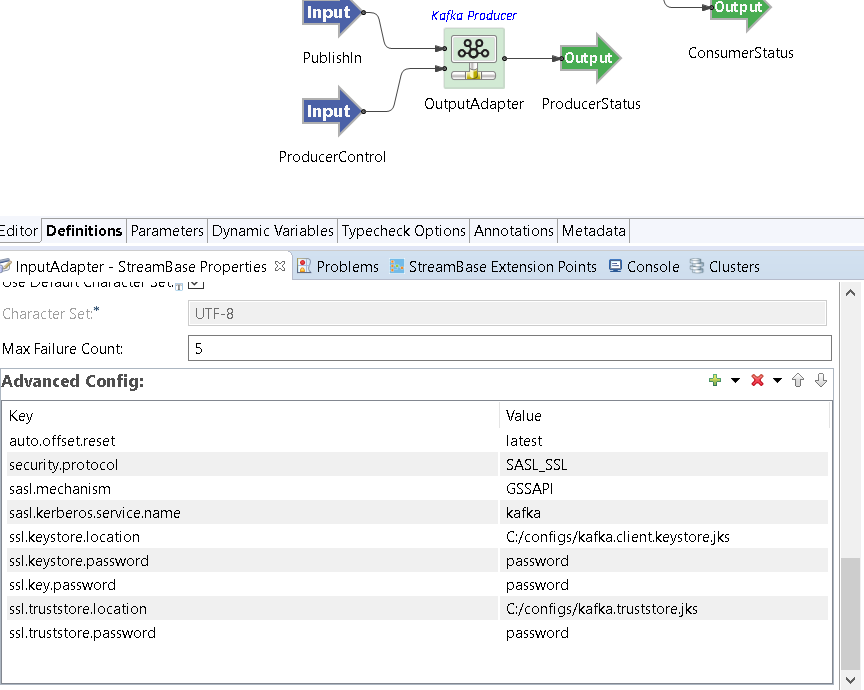Click the PublishIn input stream arrow
This screenshot has height=690, width=864.
[329, 14]
